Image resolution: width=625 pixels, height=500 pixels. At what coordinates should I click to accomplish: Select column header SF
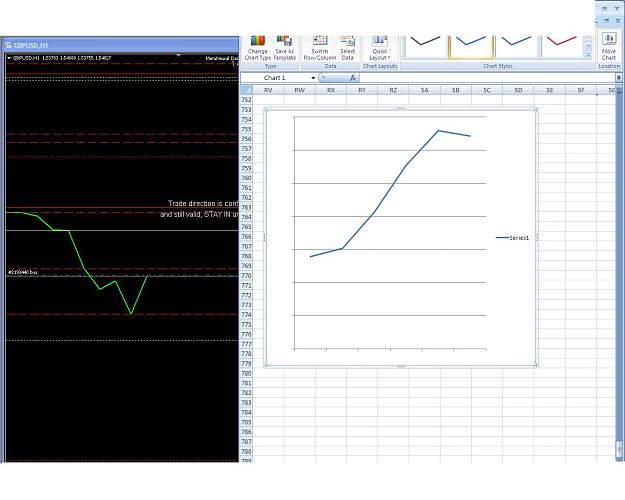581,91
